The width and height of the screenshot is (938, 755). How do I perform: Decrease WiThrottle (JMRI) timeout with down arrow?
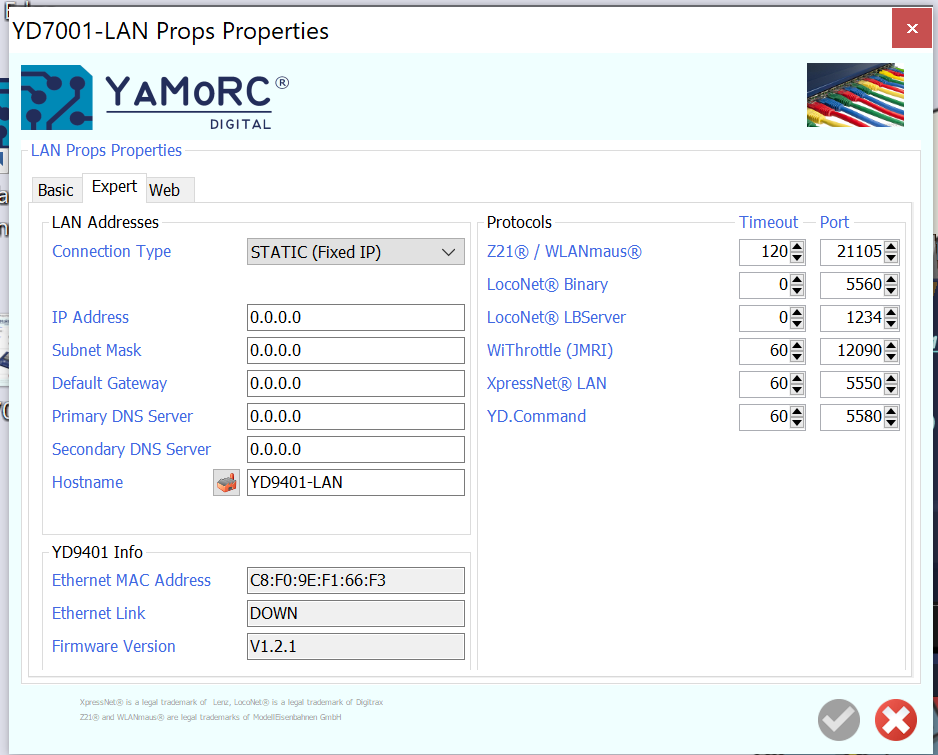coord(797,357)
